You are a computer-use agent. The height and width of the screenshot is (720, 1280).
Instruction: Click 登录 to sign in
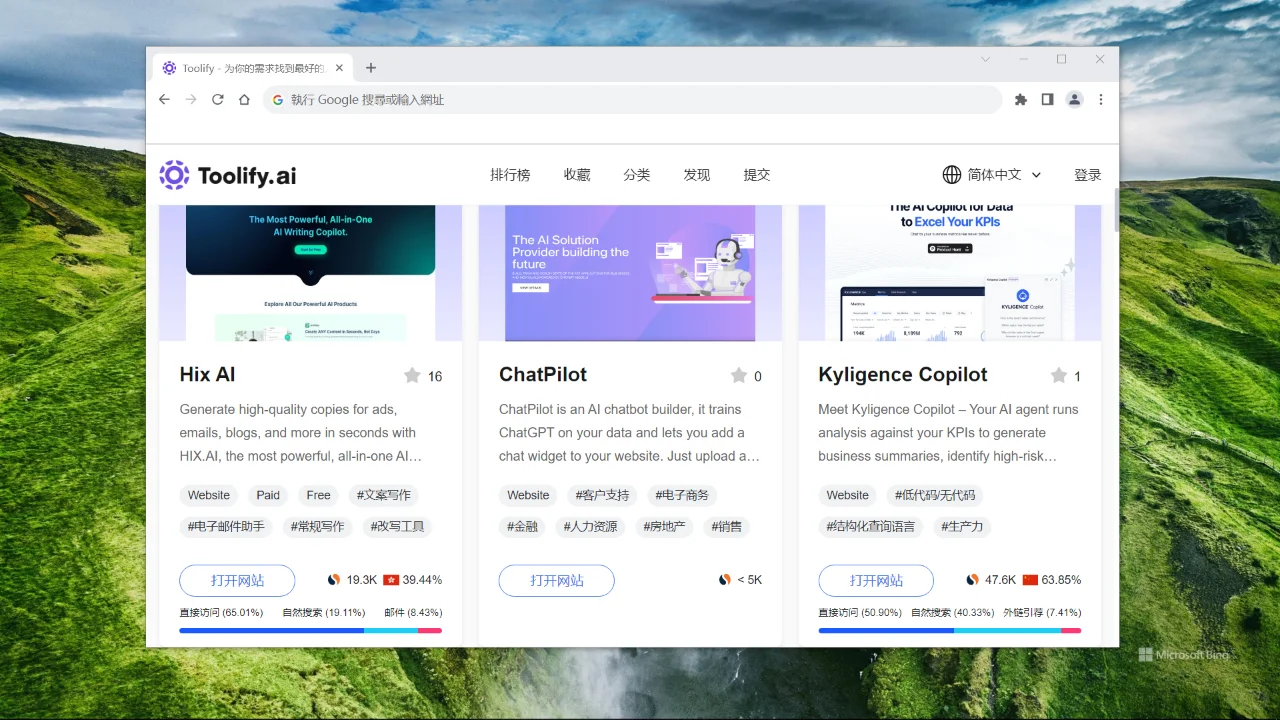1087,174
